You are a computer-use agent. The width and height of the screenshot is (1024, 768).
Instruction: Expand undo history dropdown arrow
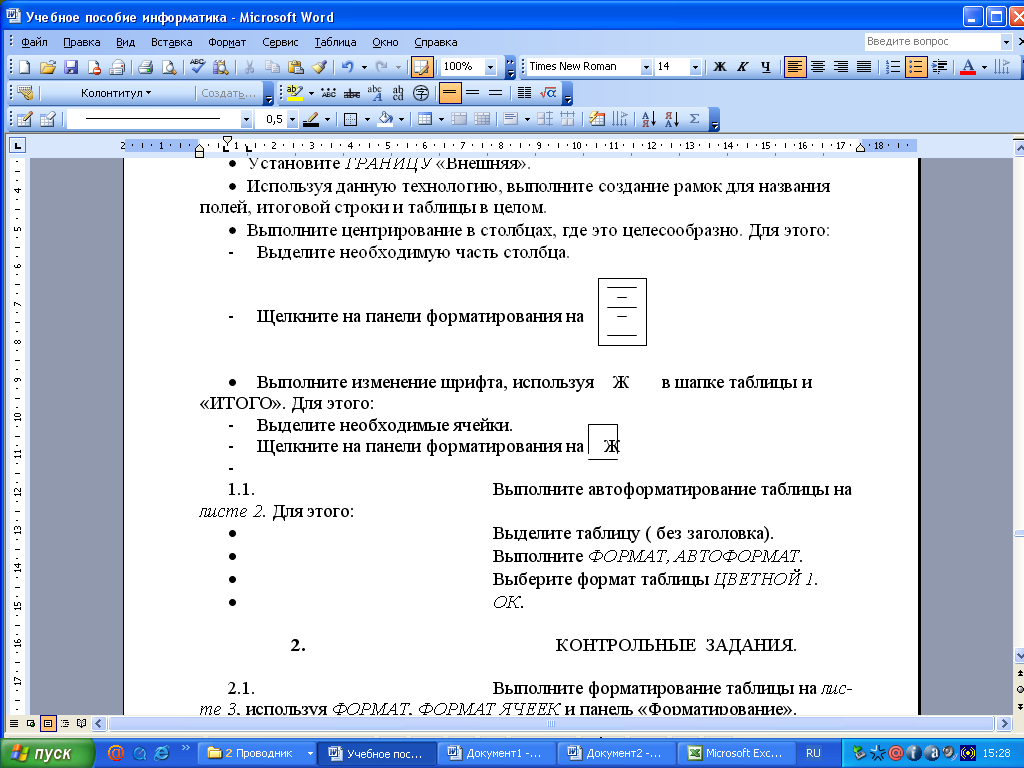point(364,67)
